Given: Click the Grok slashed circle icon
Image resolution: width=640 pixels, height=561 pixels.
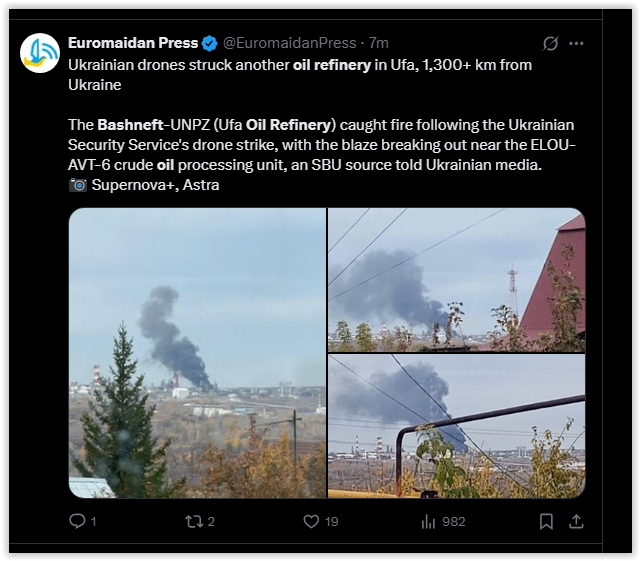Looking at the screenshot, I should (550, 43).
